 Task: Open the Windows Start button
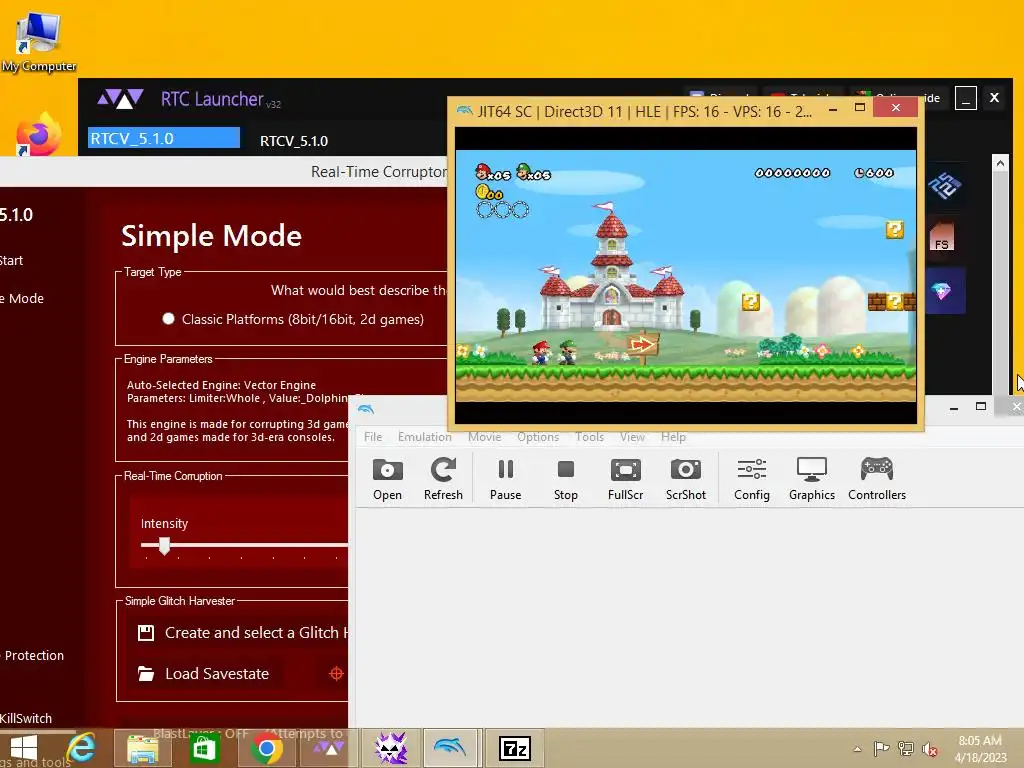click(x=24, y=748)
